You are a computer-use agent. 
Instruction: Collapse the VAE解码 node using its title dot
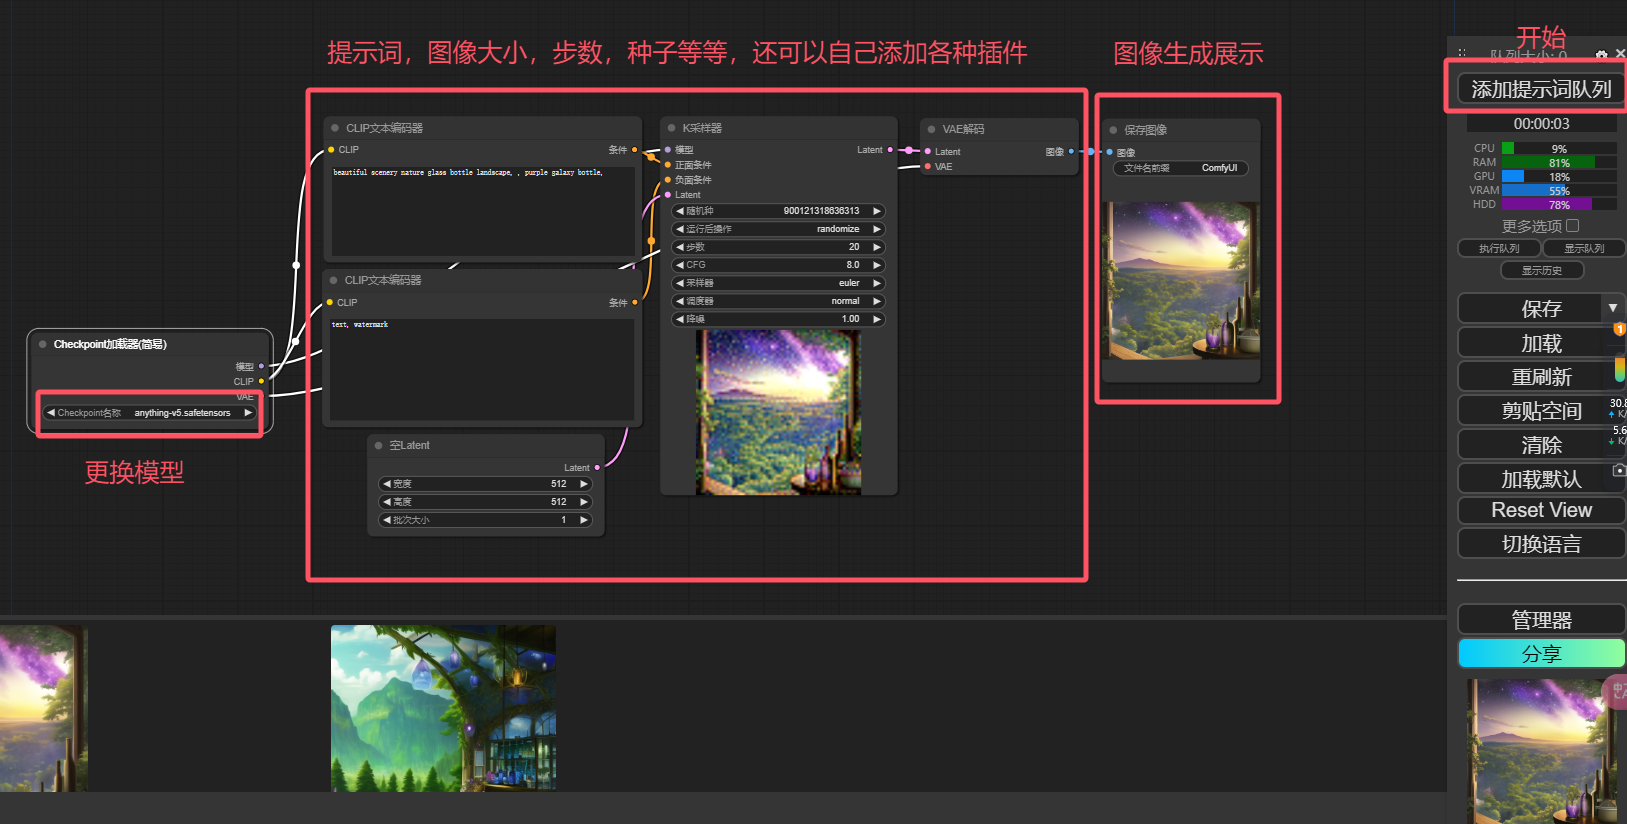(x=932, y=129)
